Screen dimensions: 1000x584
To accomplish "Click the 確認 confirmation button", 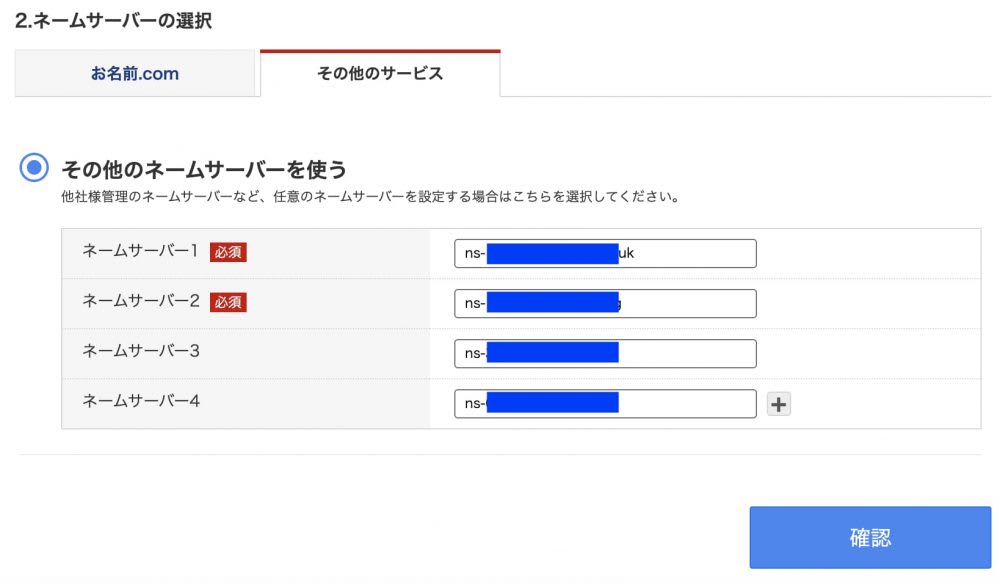I will click(873, 537).
